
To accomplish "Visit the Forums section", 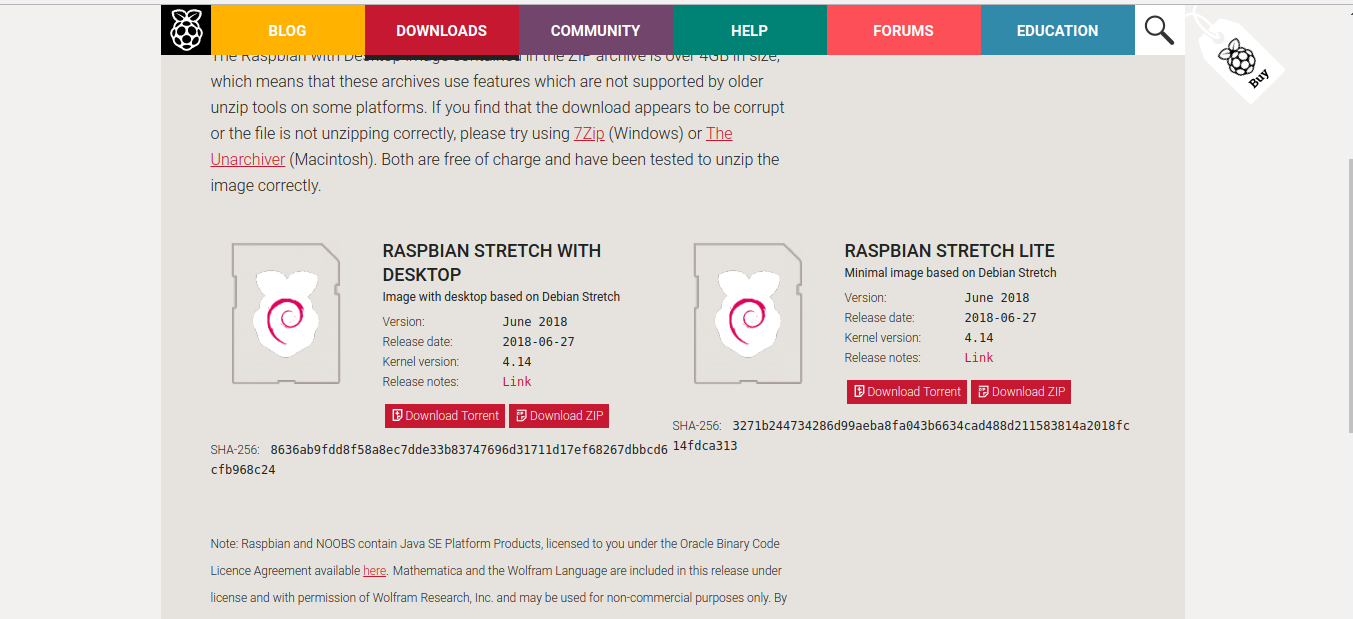I will tap(904, 30).
